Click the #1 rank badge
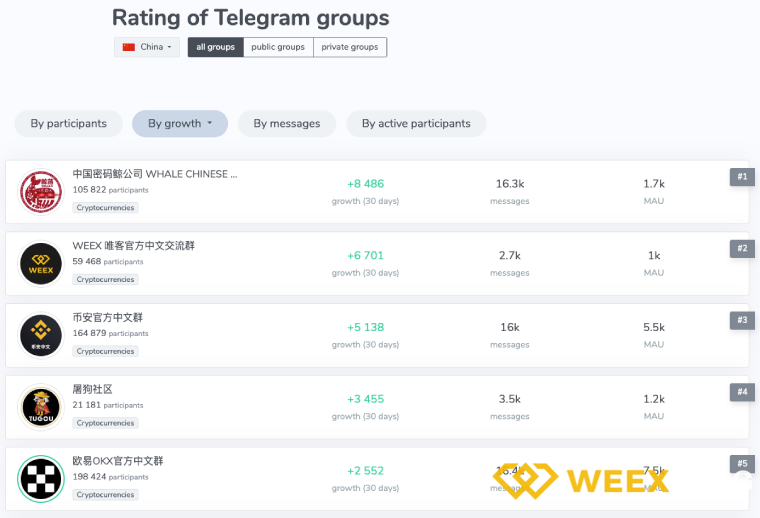The height and width of the screenshot is (518, 760). (741, 177)
